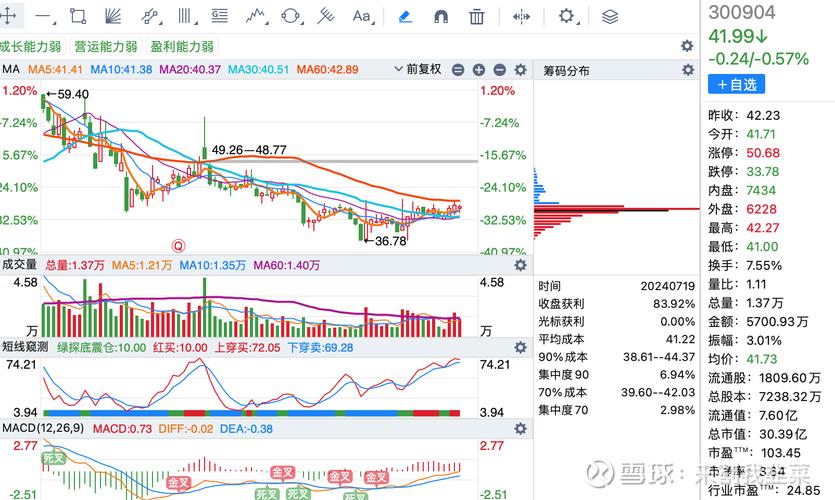Screen dimensions: 835x500
Task: Select the rectangle shape tool
Action: point(78,16)
